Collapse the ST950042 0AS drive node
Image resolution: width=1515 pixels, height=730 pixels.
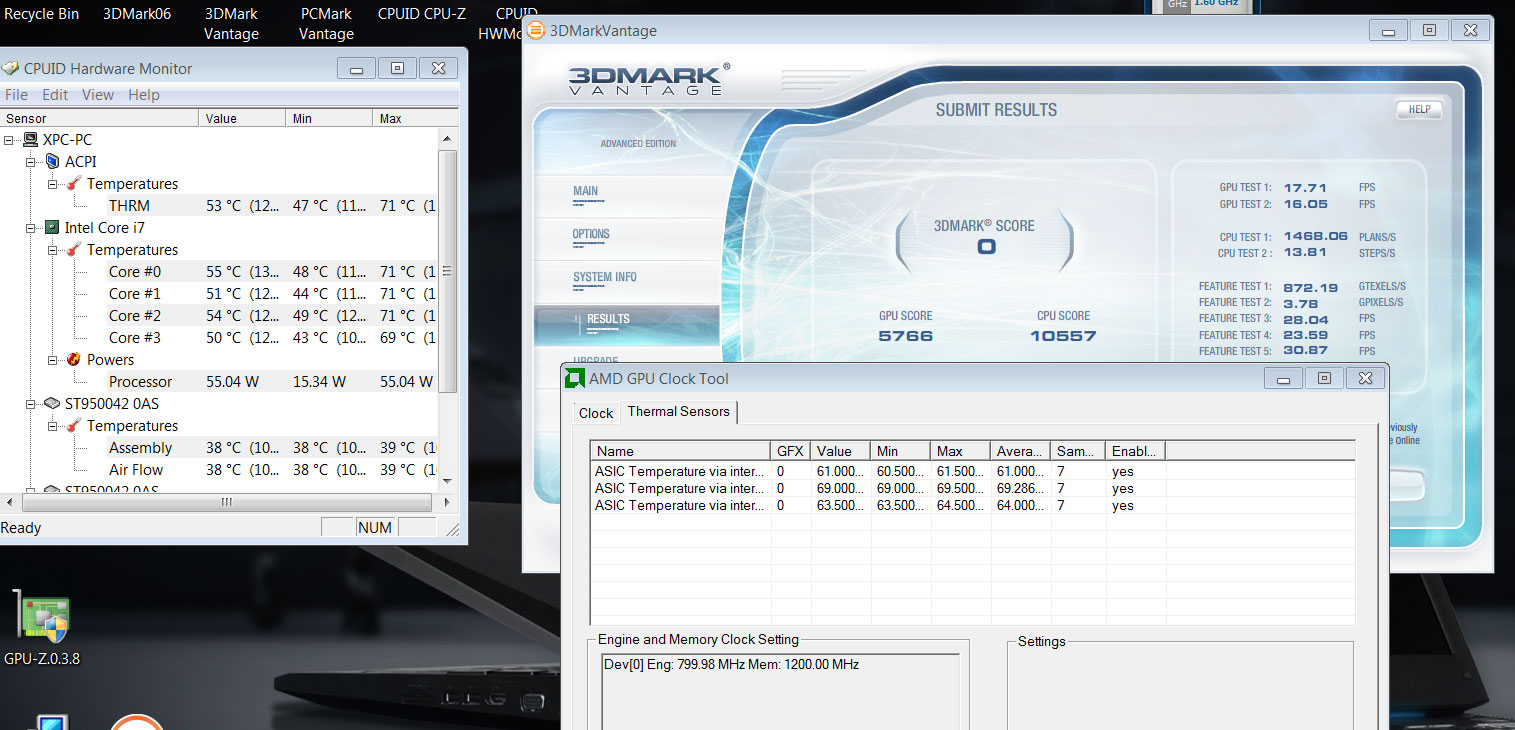pyautogui.click(x=31, y=404)
